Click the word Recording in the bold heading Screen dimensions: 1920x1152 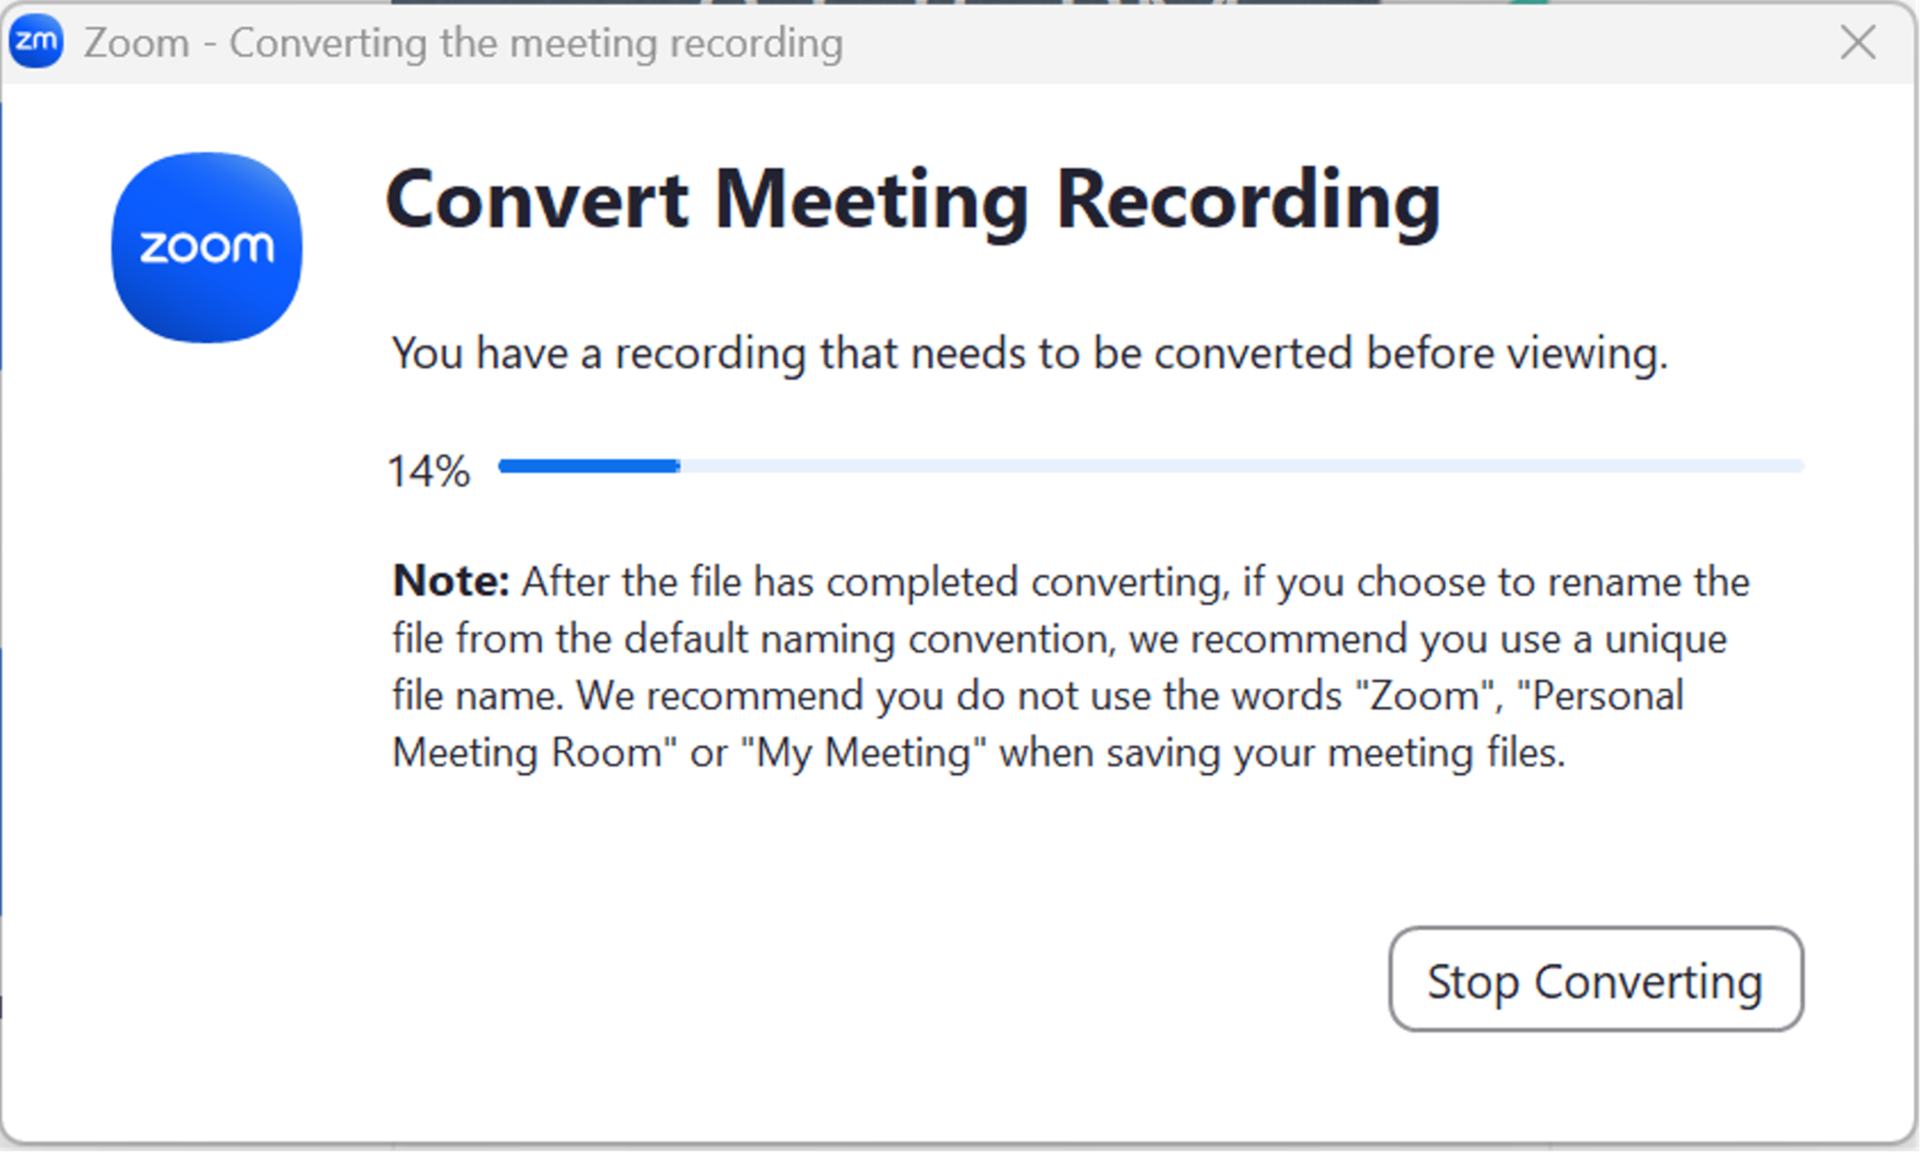pos(1248,202)
